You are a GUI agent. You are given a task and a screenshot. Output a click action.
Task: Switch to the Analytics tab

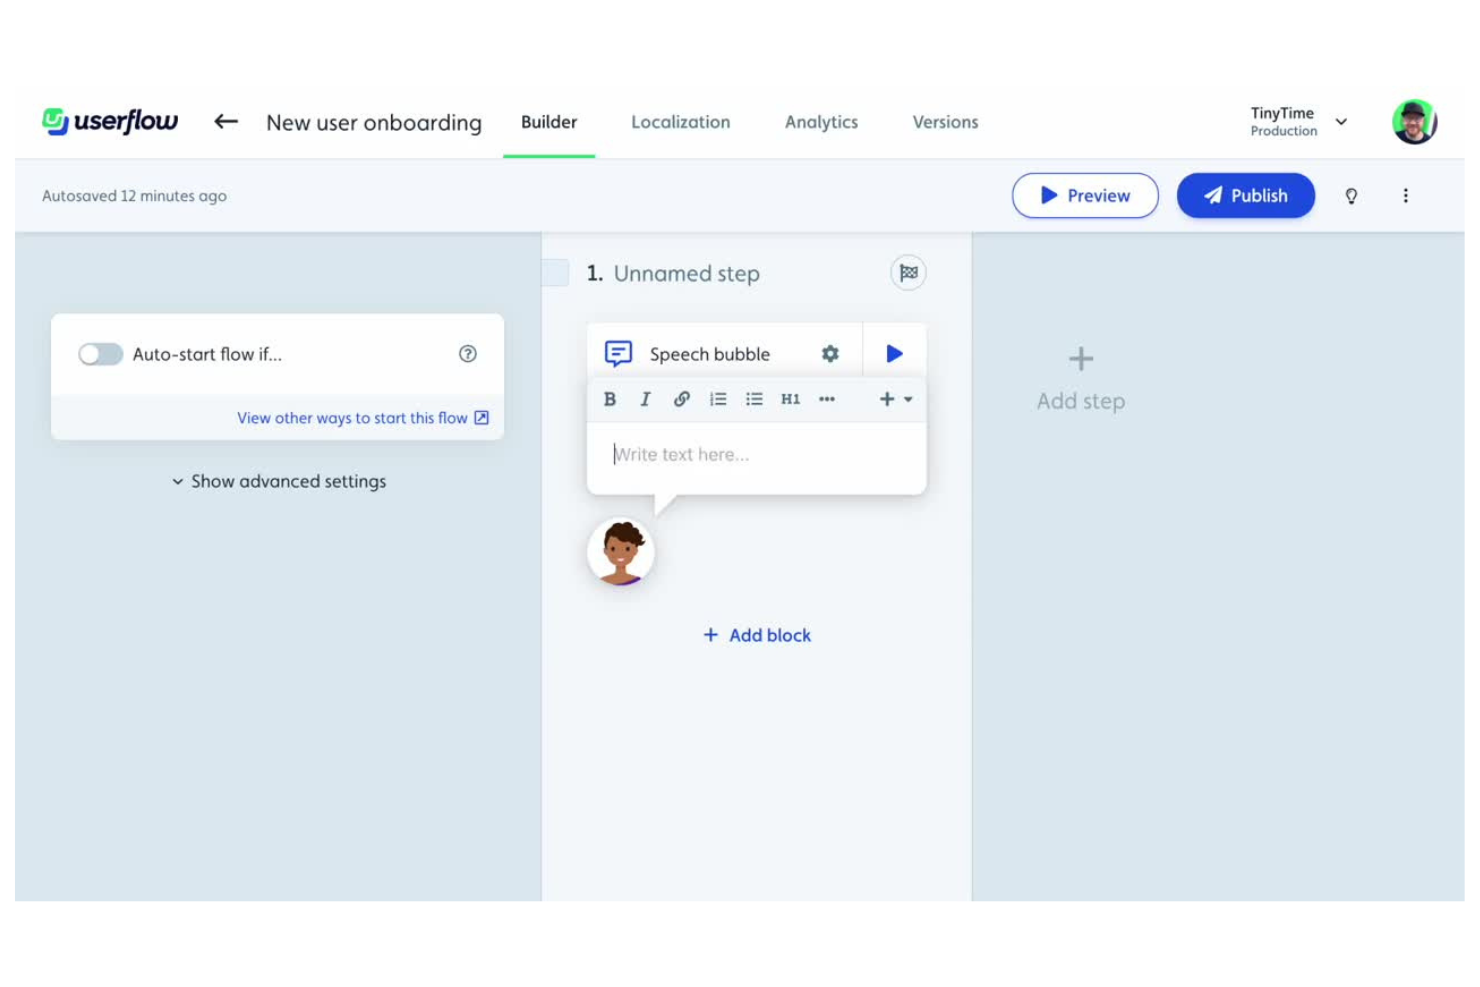pos(821,121)
